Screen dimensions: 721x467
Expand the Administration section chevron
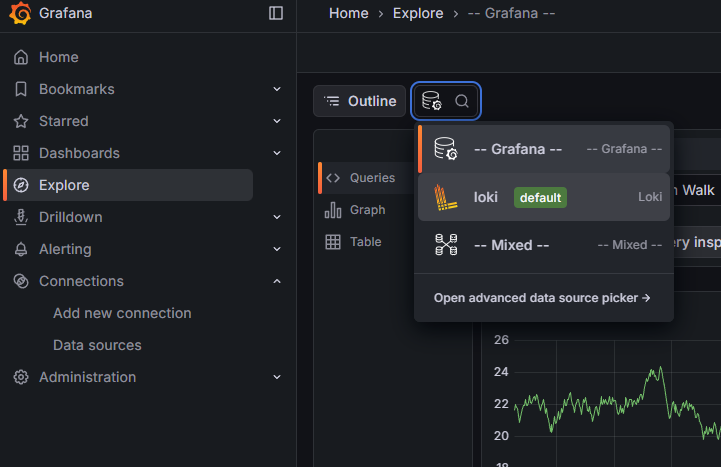coord(277,377)
